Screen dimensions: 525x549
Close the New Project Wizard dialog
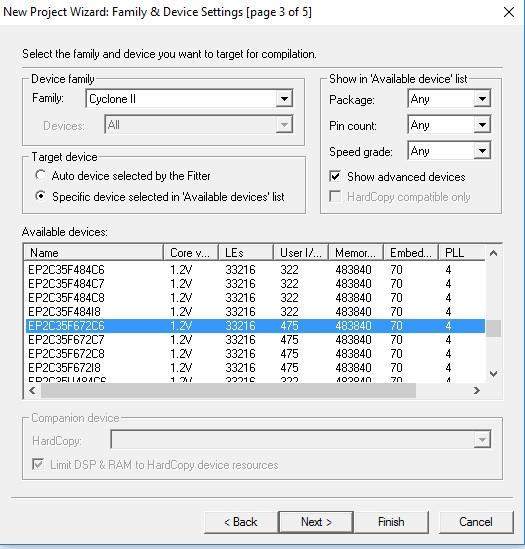click(x=509, y=12)
